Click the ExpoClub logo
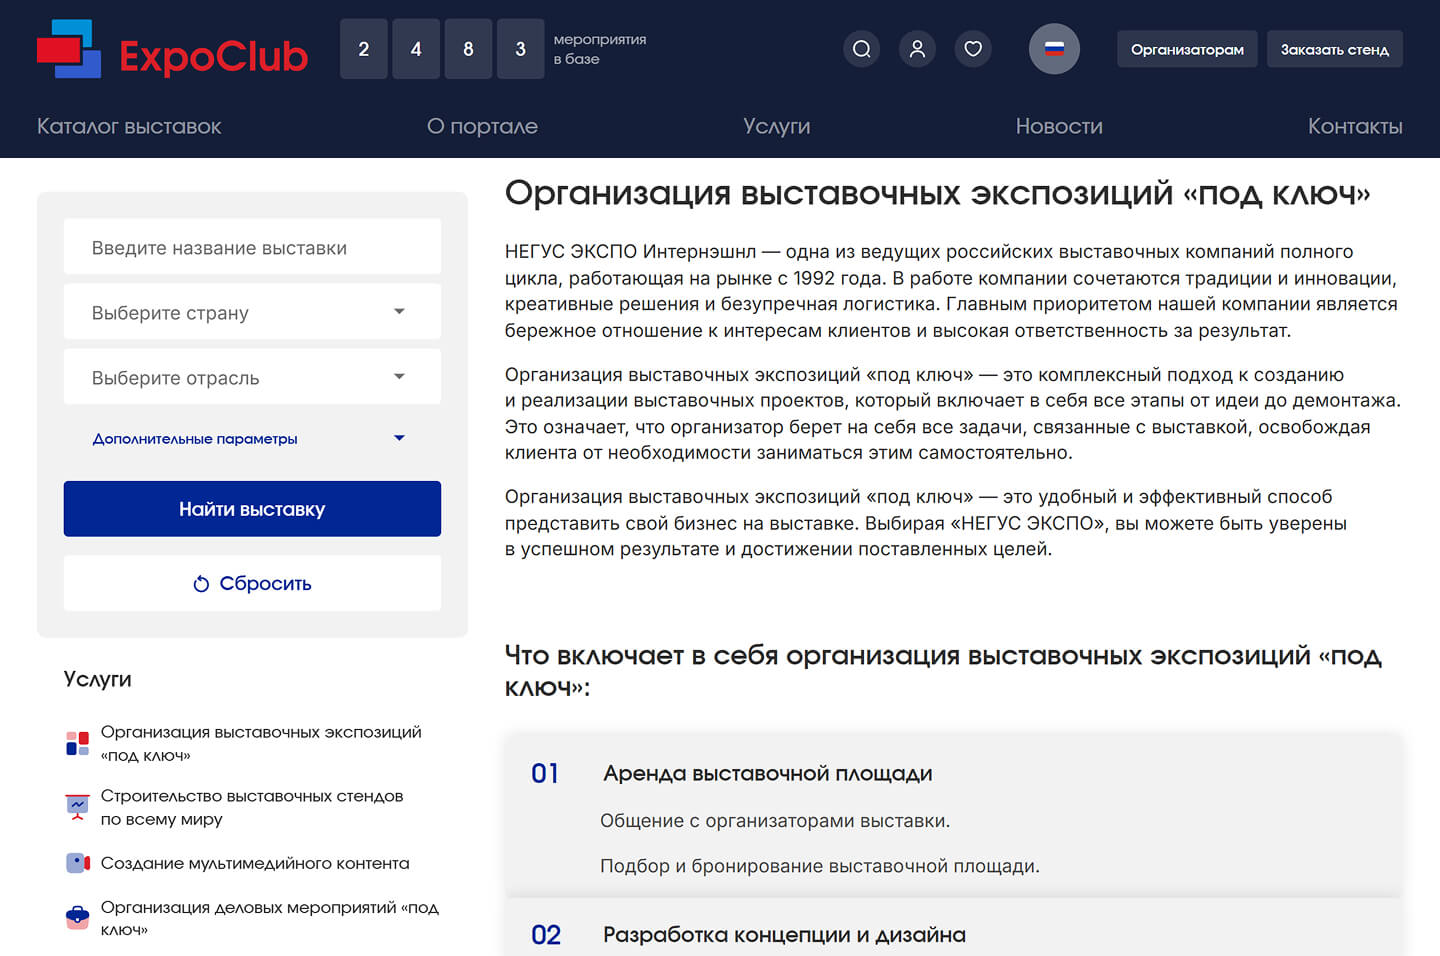This screenshot has height=956, width=1440. click(x=172, y=49)
